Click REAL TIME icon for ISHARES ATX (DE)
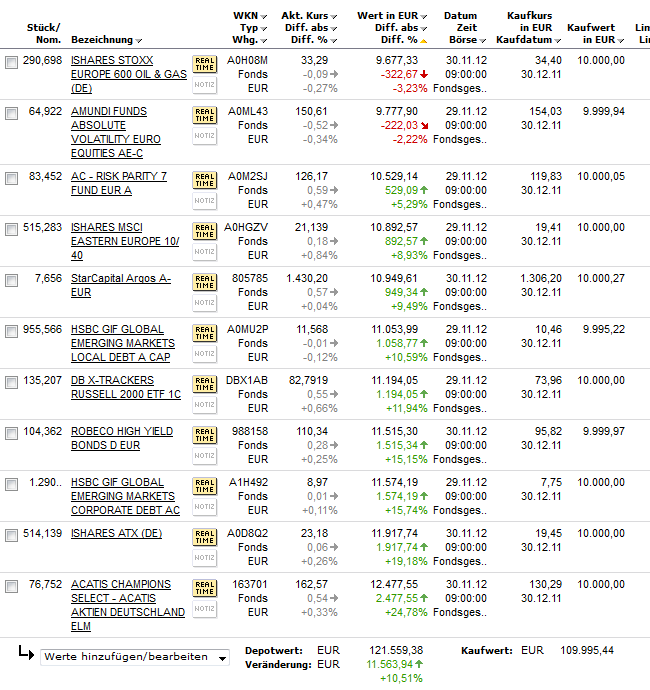The height and width of the screenshot is (690, 650). tap(205, 537)
